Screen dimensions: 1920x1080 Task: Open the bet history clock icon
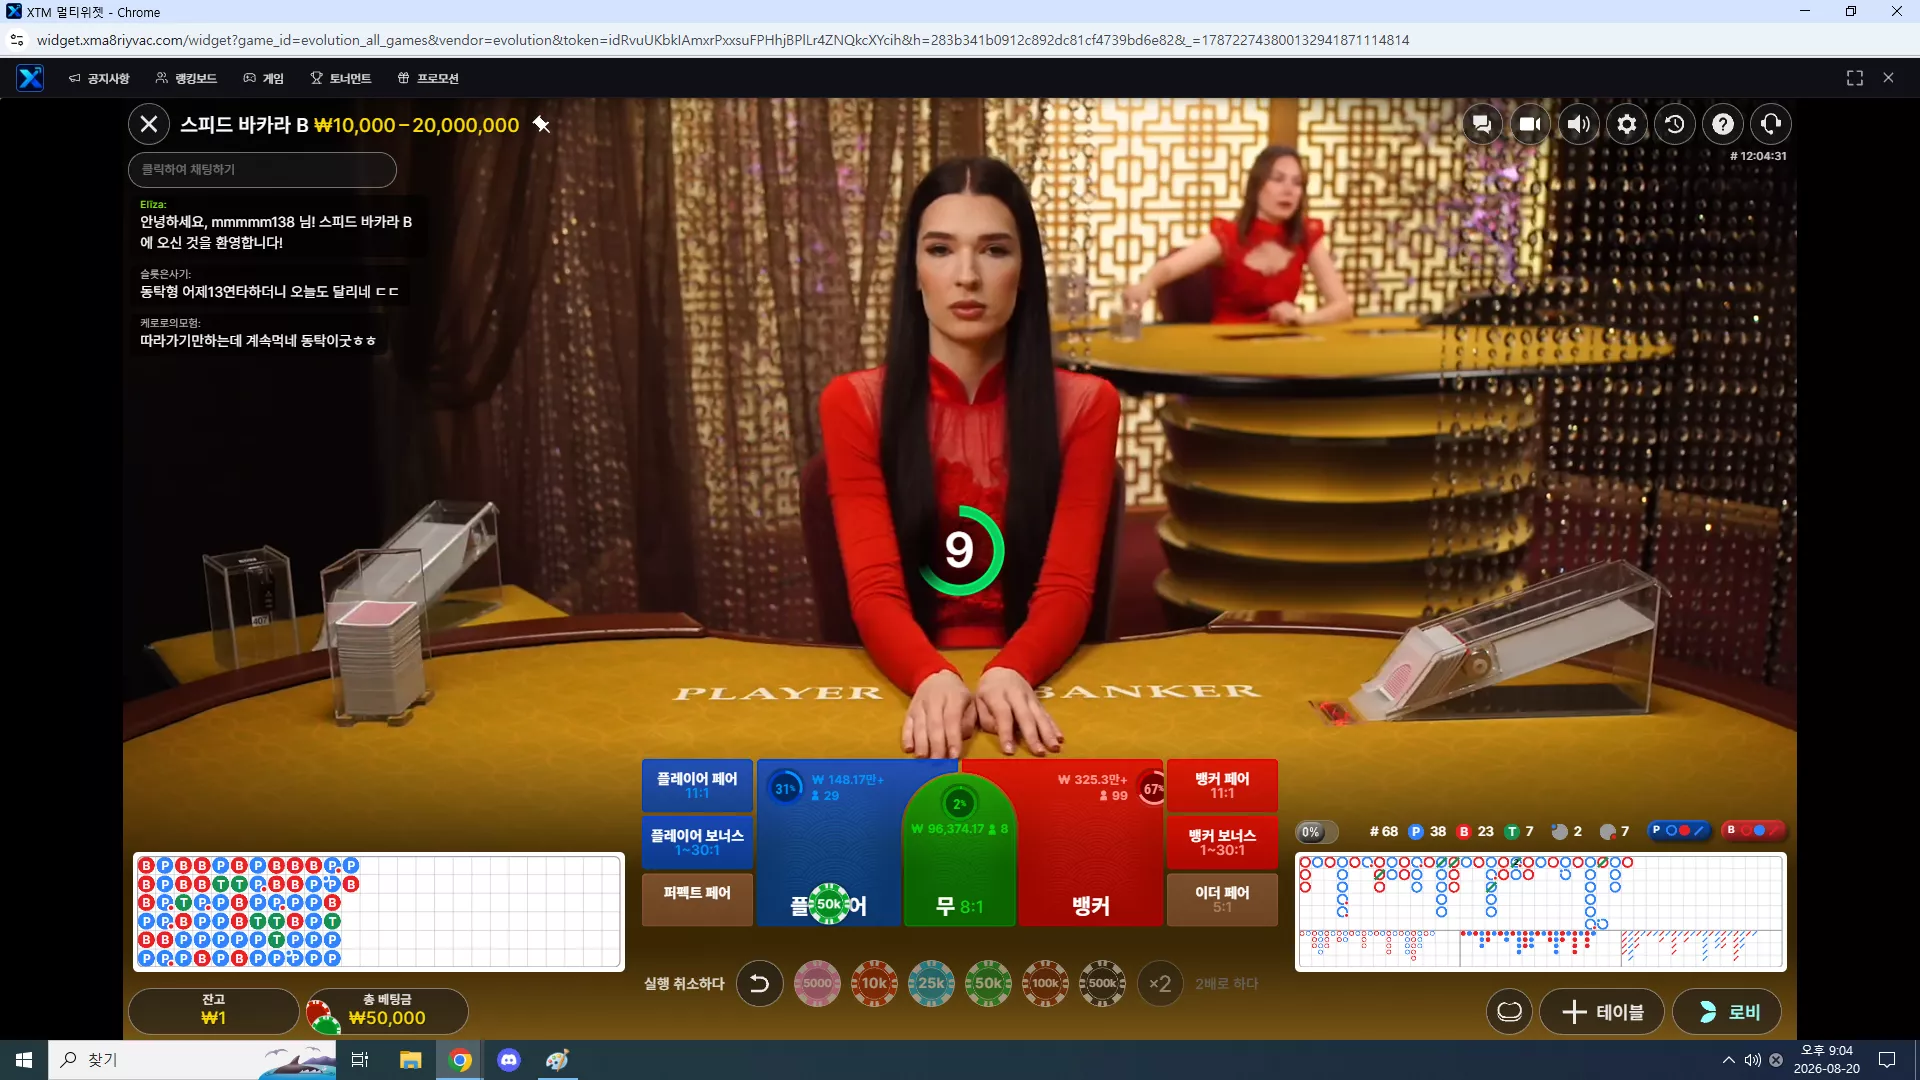[x=1675, y=124]
